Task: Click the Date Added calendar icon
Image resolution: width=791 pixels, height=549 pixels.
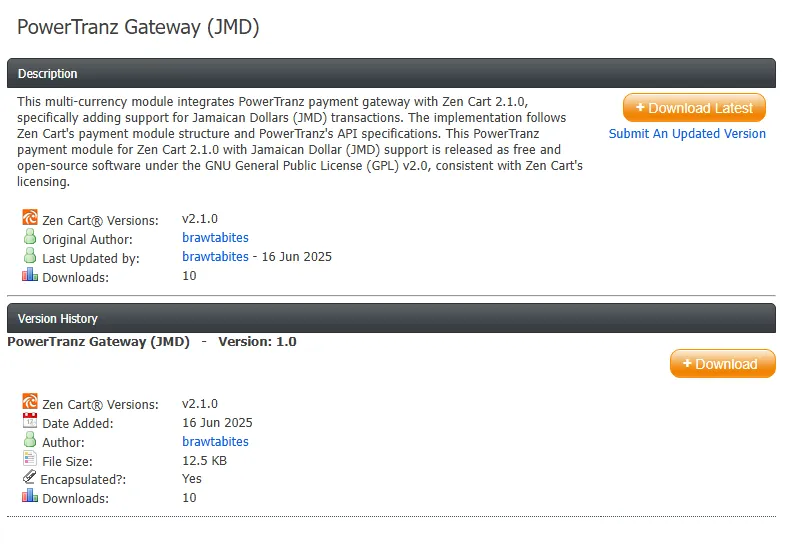Action: (x=30, y=420)
